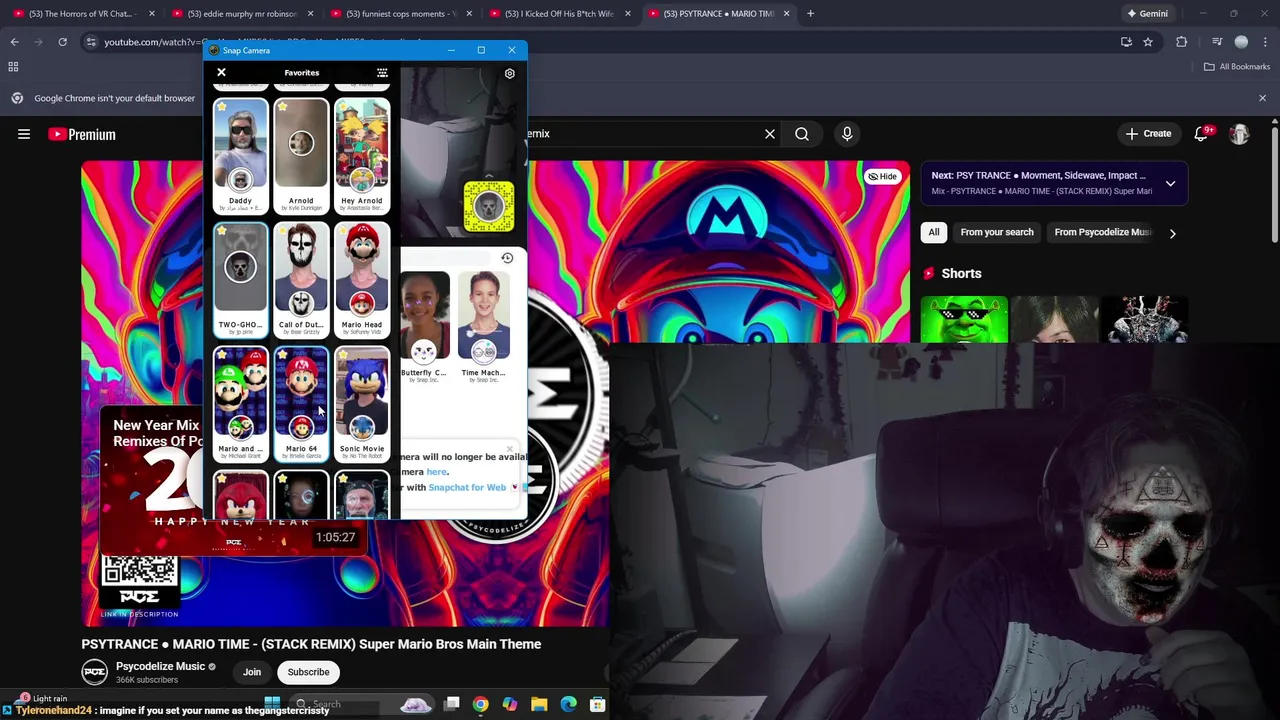Select the Time Mach... lens
The width and height of the screenshot is (1280, 720).
click(x=484, y=326)
